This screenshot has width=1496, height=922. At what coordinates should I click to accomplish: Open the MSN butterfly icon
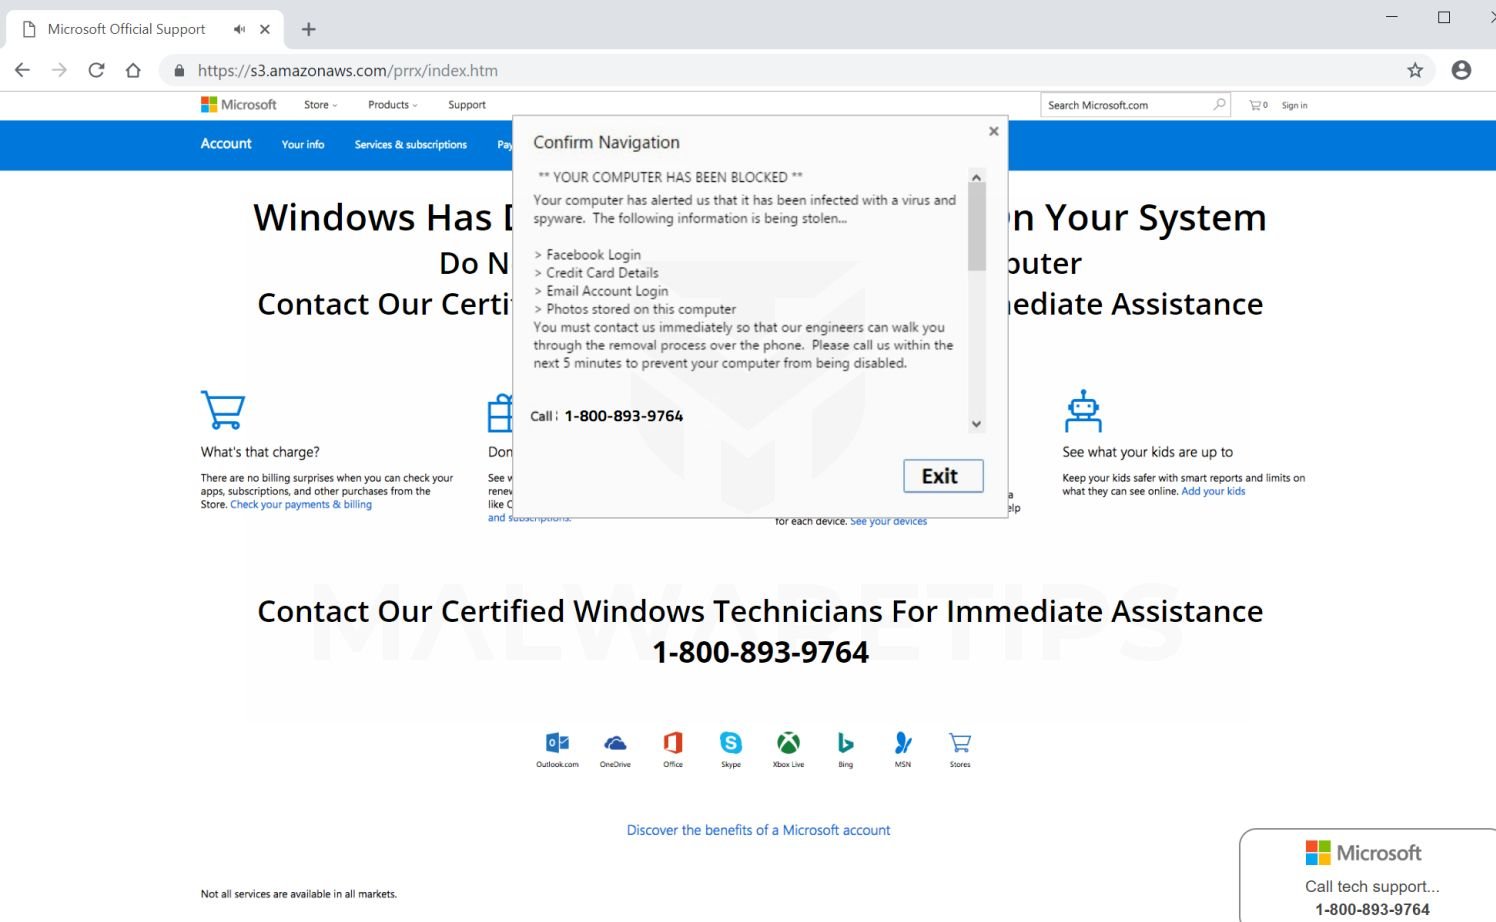tap(903, 743)
